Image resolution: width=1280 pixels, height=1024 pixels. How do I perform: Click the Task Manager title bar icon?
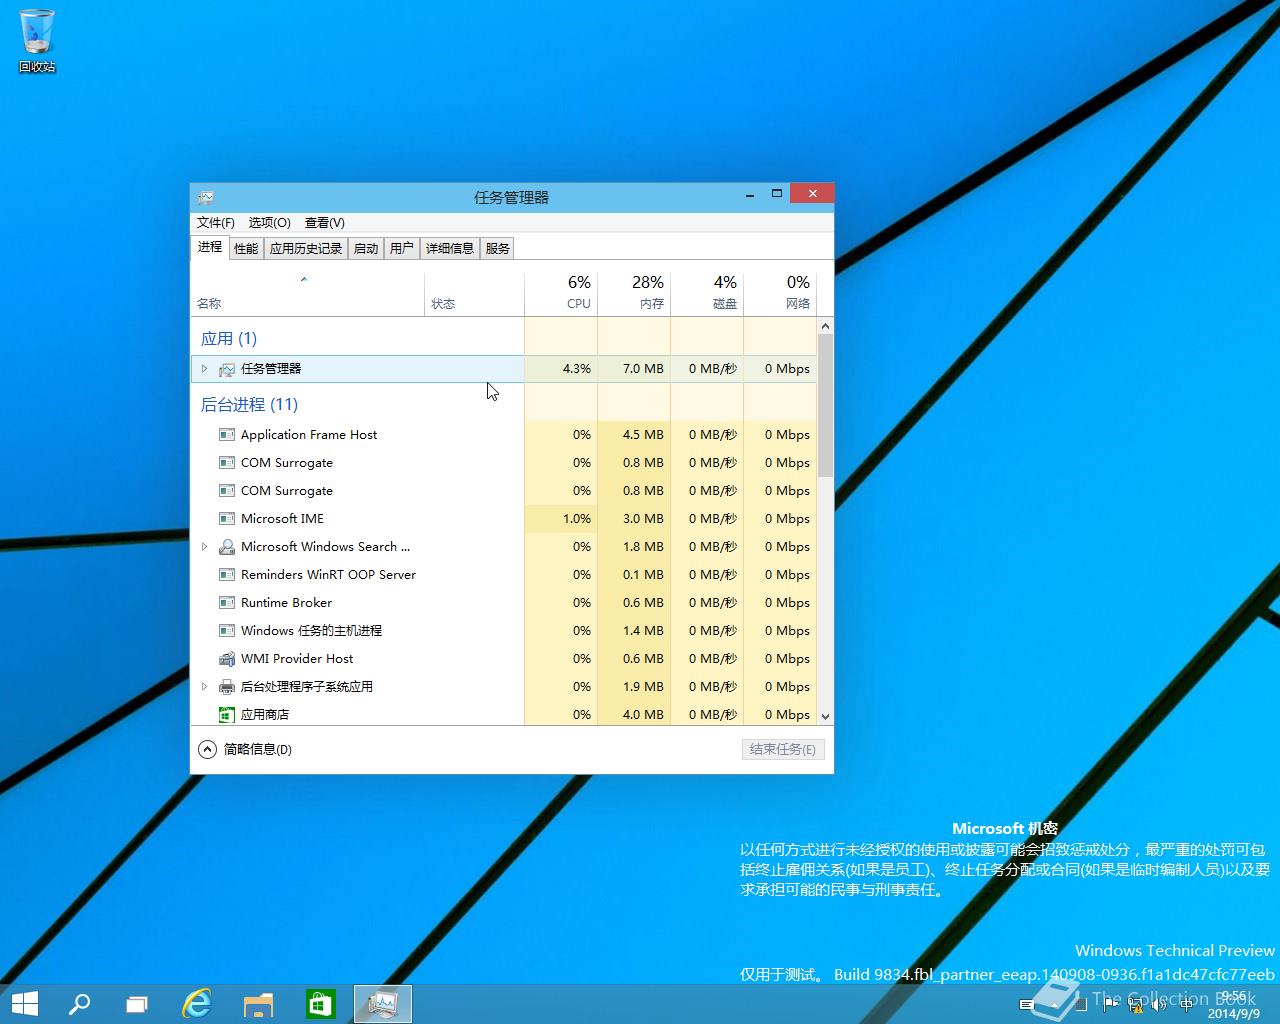tap(205, 197)
